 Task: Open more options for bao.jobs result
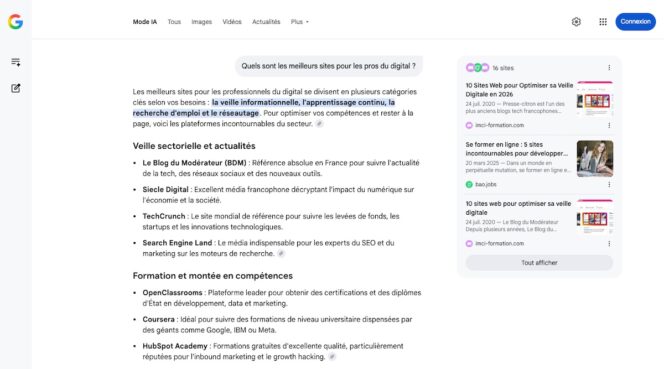click(609, 184)
